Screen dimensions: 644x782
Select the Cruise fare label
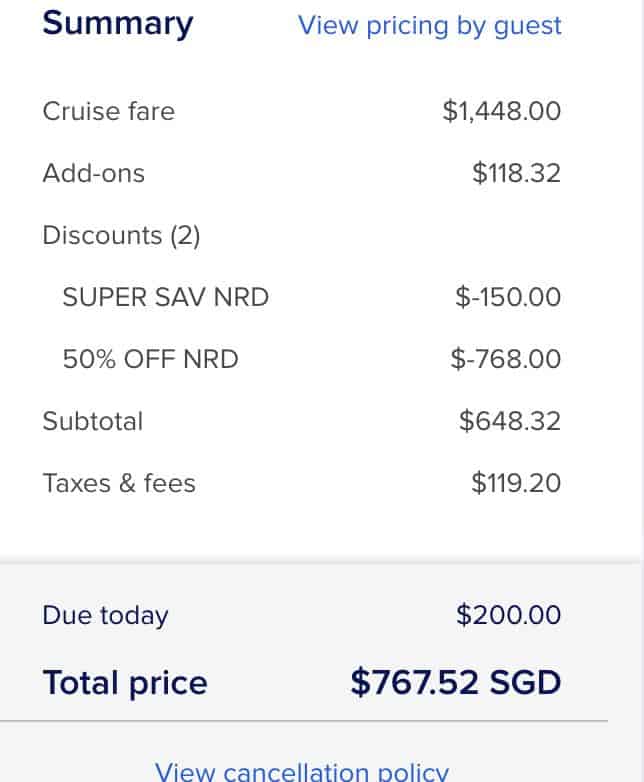tap(108, 111)
